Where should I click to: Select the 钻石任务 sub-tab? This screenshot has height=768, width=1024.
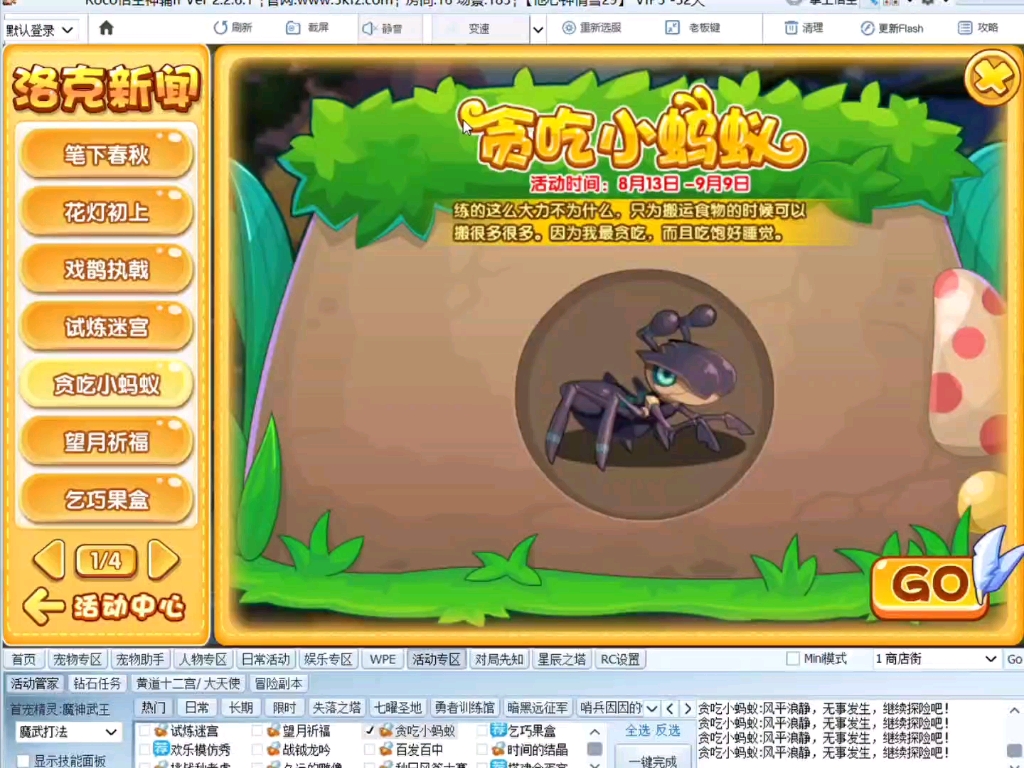coord(97,684)
